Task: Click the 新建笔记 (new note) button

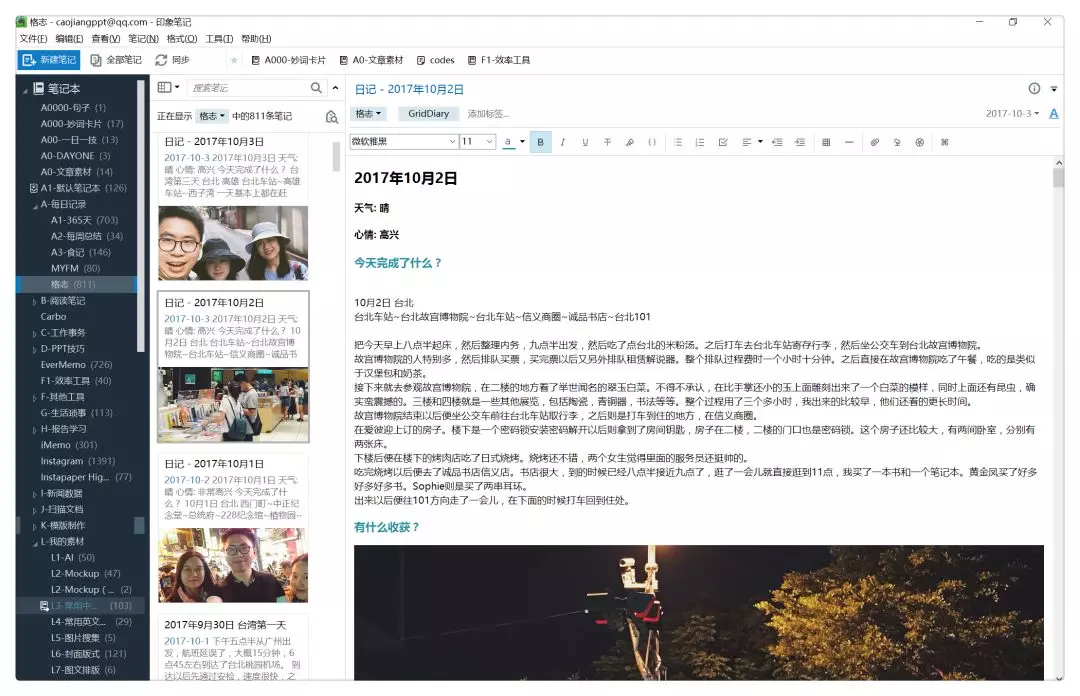Action: click(49, 60)
